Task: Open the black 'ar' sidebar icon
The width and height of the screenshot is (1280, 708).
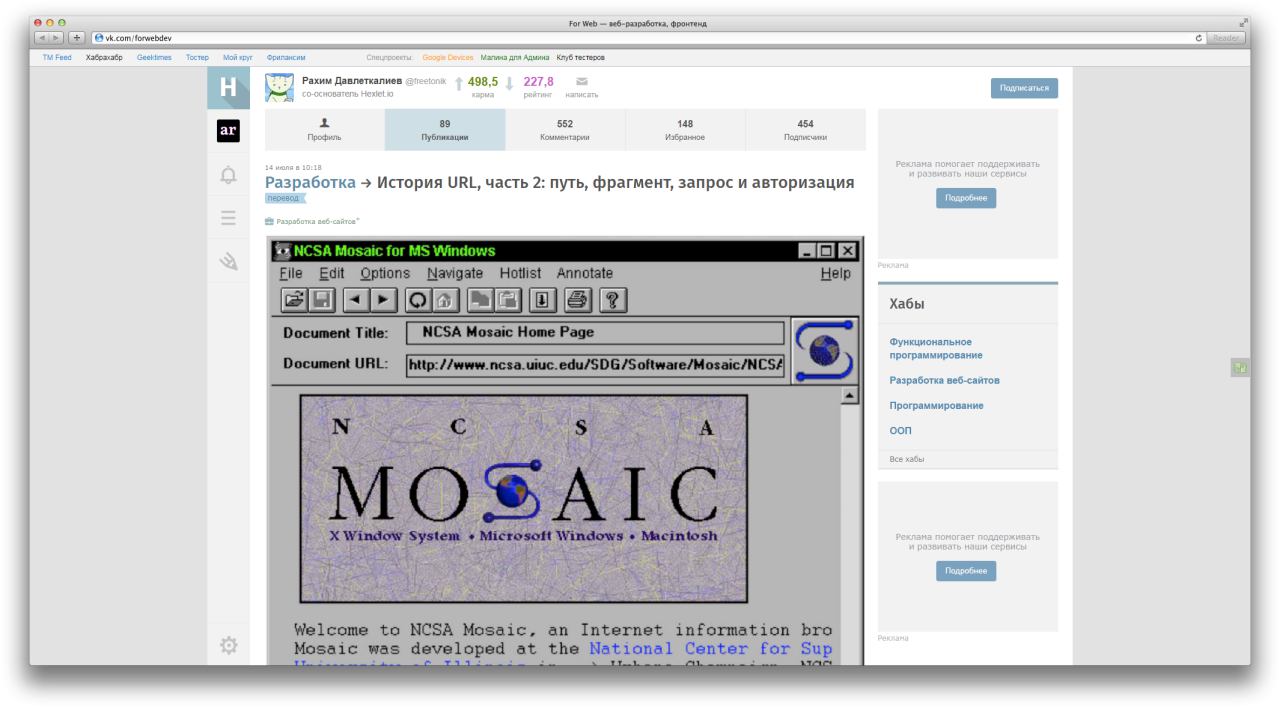Action: [x=228, y=131]
